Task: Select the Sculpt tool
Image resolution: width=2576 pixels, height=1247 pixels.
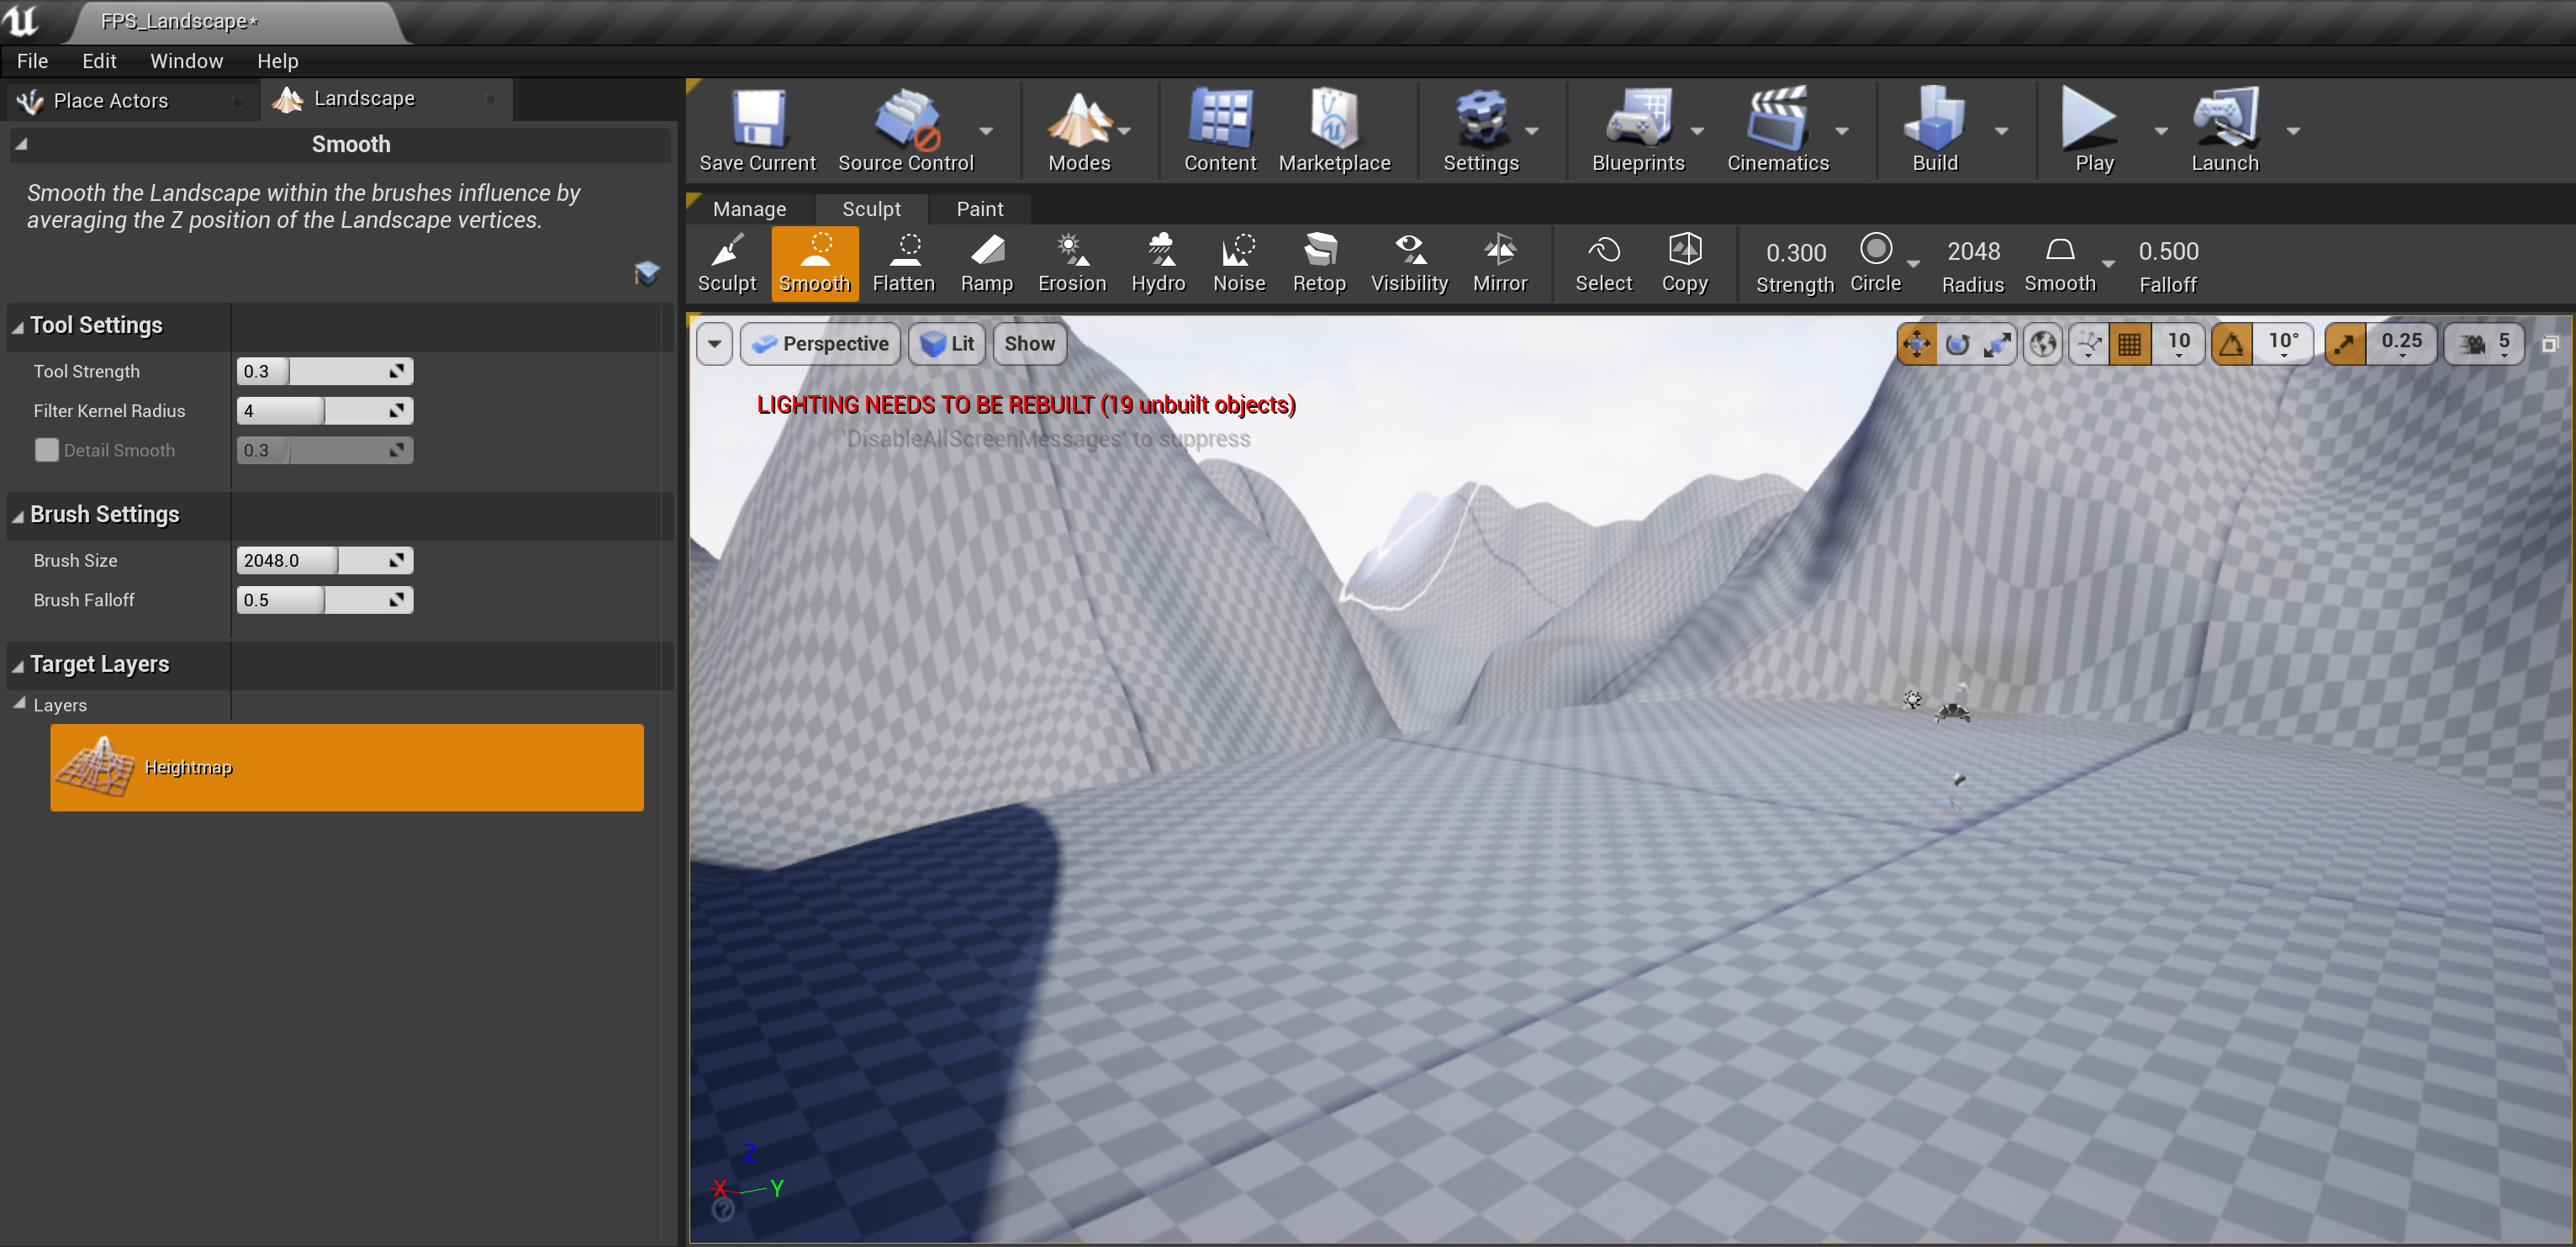Action: click(x=727, y=262)
